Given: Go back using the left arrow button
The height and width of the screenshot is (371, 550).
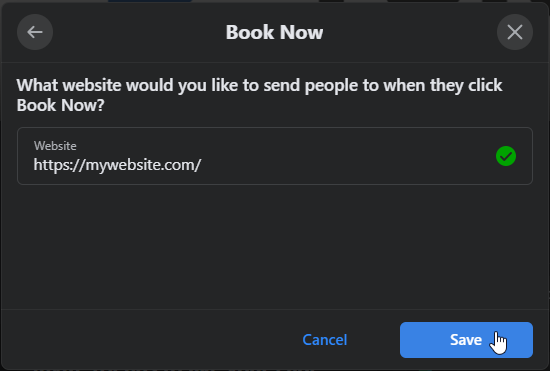Looking at the screenshot, I should tap(35, 32).
